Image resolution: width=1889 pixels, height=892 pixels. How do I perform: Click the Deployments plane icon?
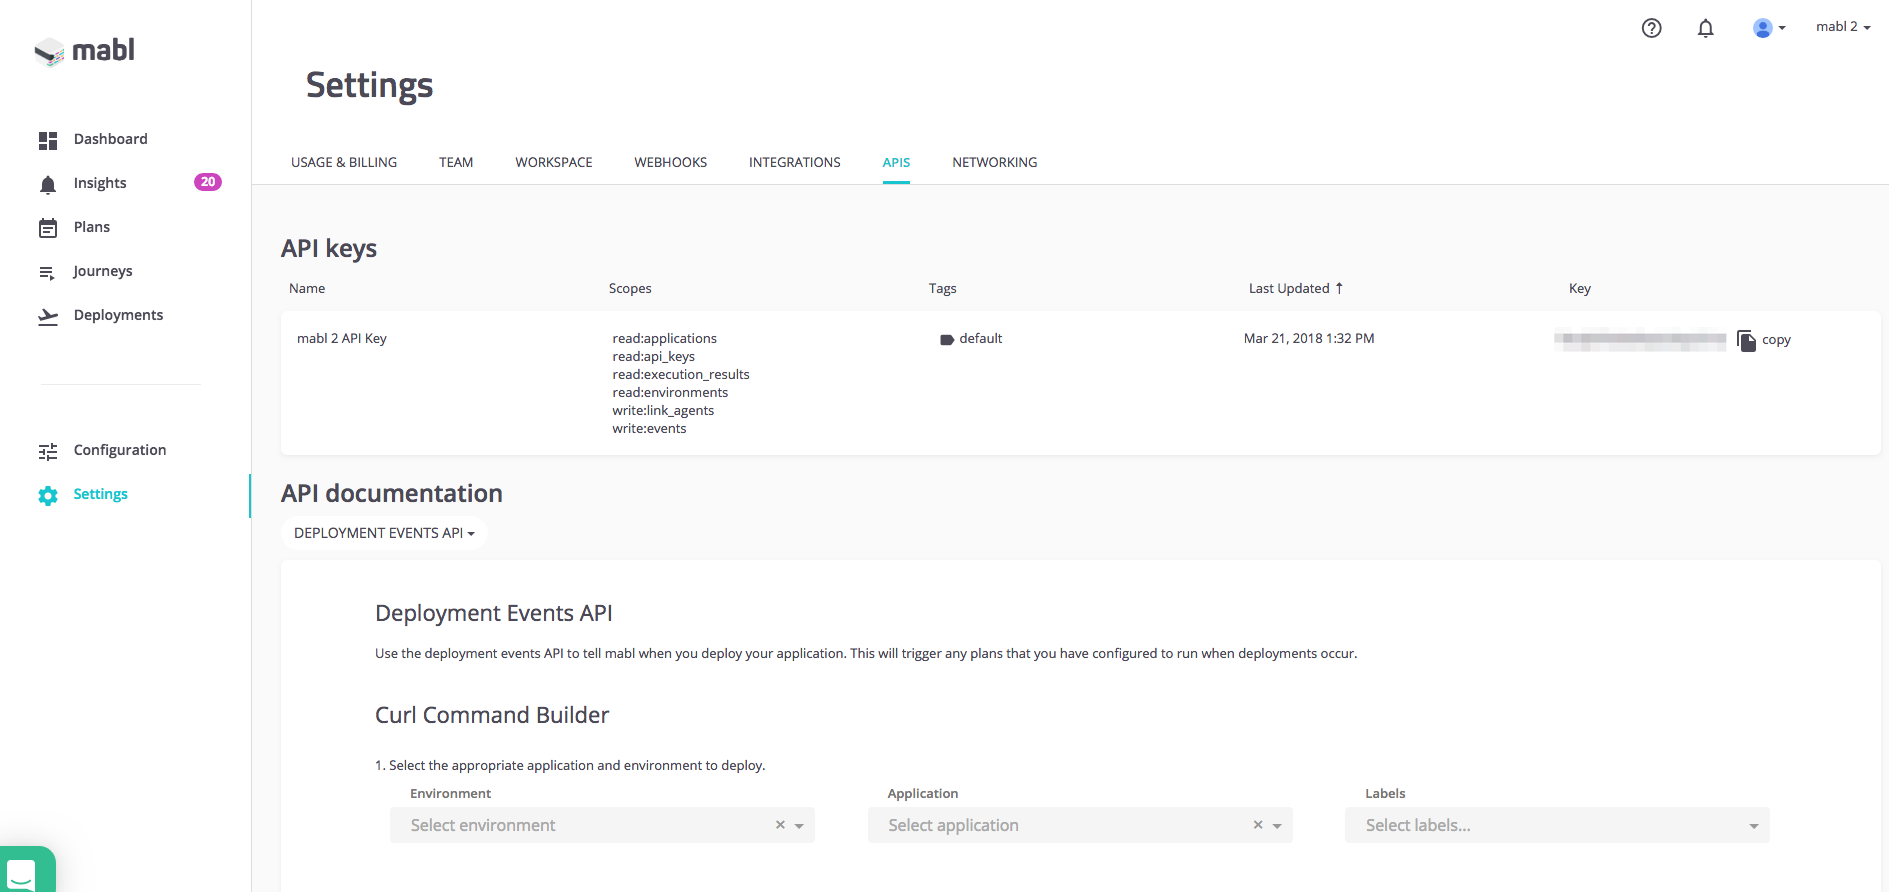coord(48,316)
